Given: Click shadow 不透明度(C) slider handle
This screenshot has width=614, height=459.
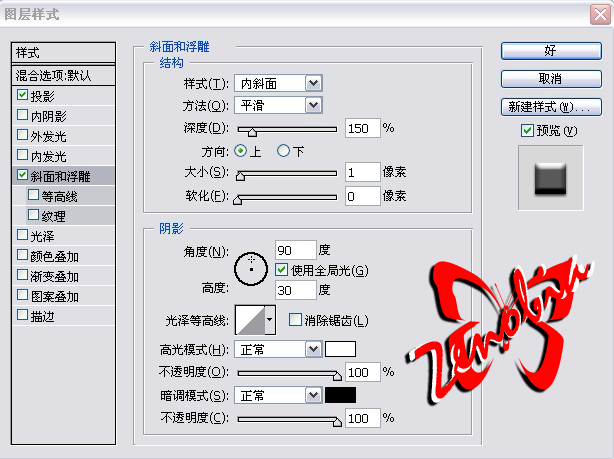Looking at the screenshot, I should point(337,422).
